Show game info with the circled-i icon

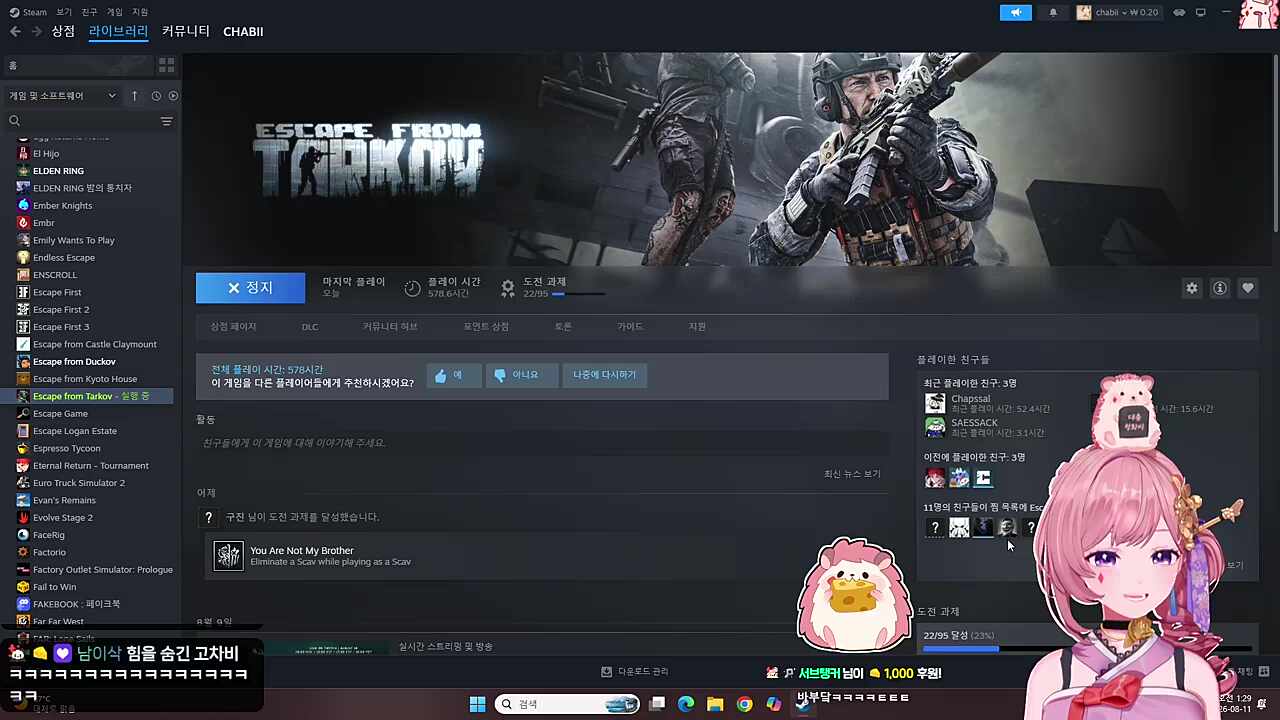click(x=1220, y=288)
